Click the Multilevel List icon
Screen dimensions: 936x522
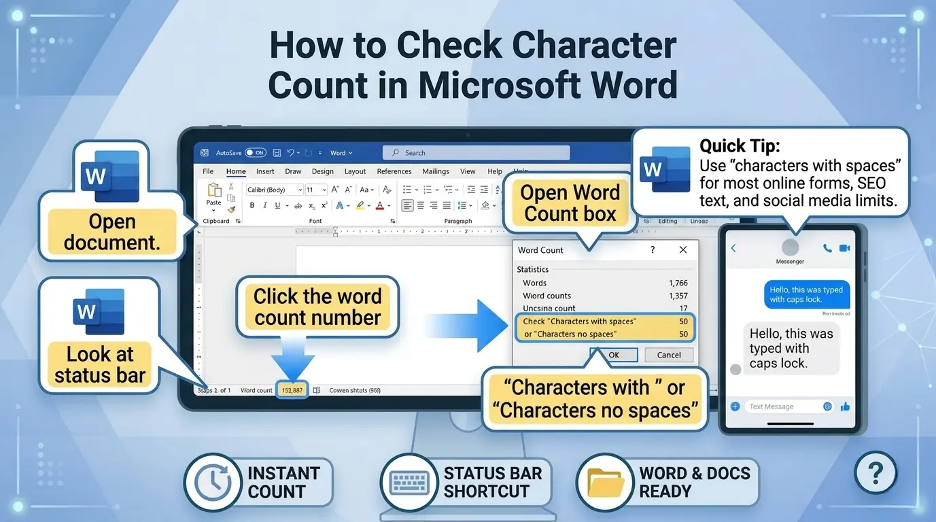[448, 189]
